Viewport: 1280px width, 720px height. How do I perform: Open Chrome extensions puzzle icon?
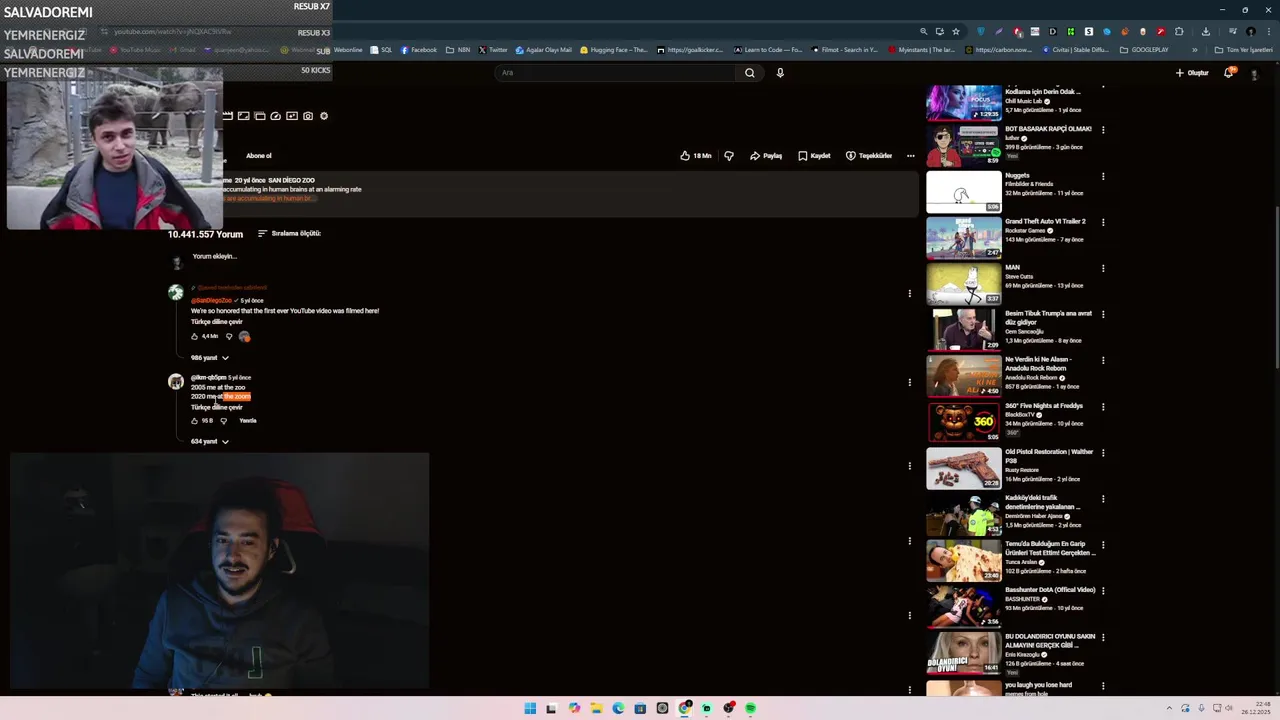[1179, 31]
